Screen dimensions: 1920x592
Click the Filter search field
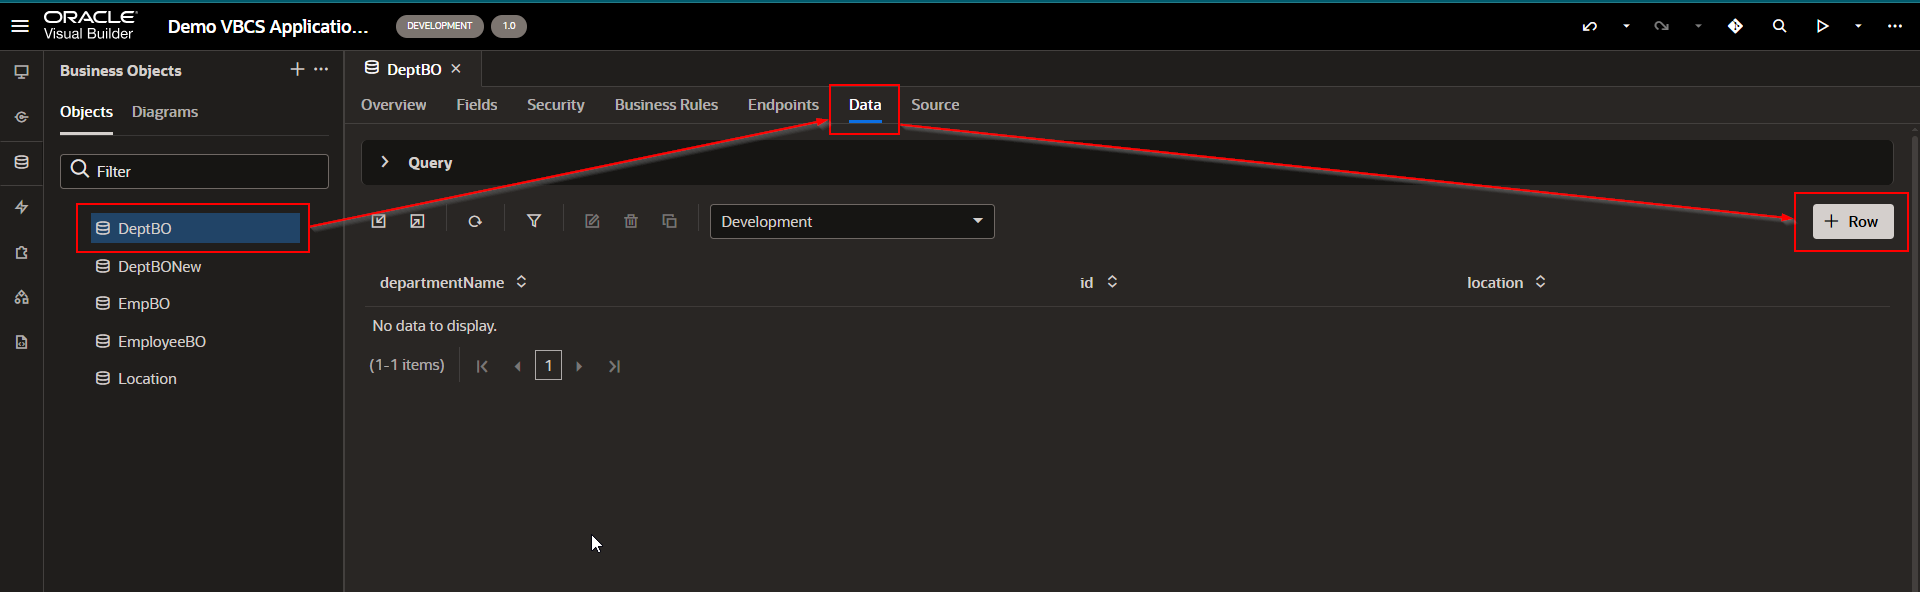(x=194, y=171)
